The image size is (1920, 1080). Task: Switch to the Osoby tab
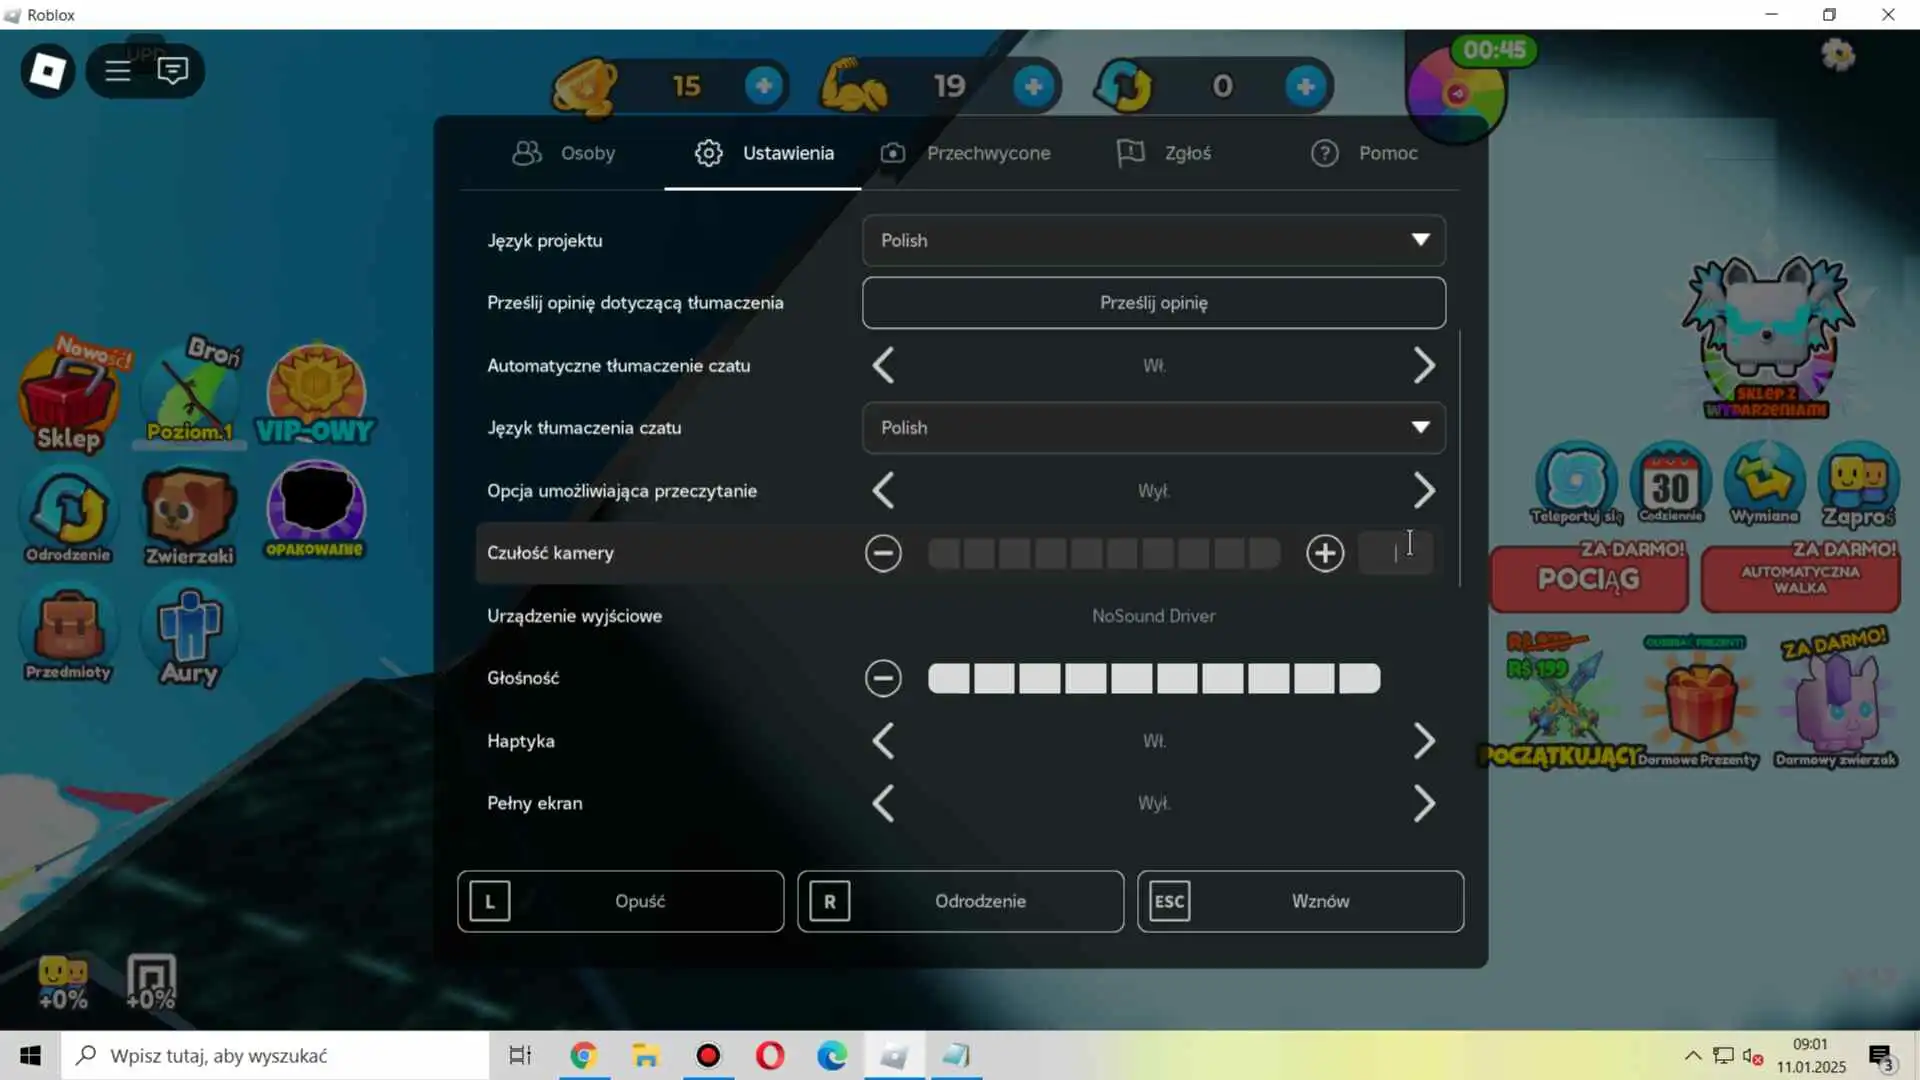click(564, 154)
